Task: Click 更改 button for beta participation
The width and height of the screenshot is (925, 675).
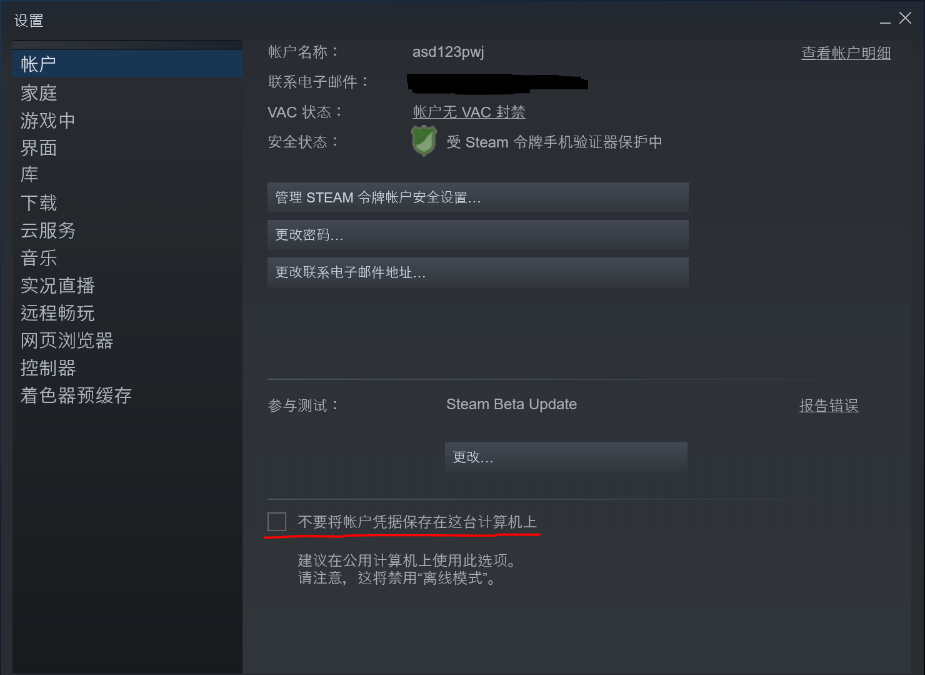Action: [x=566, y=457]
